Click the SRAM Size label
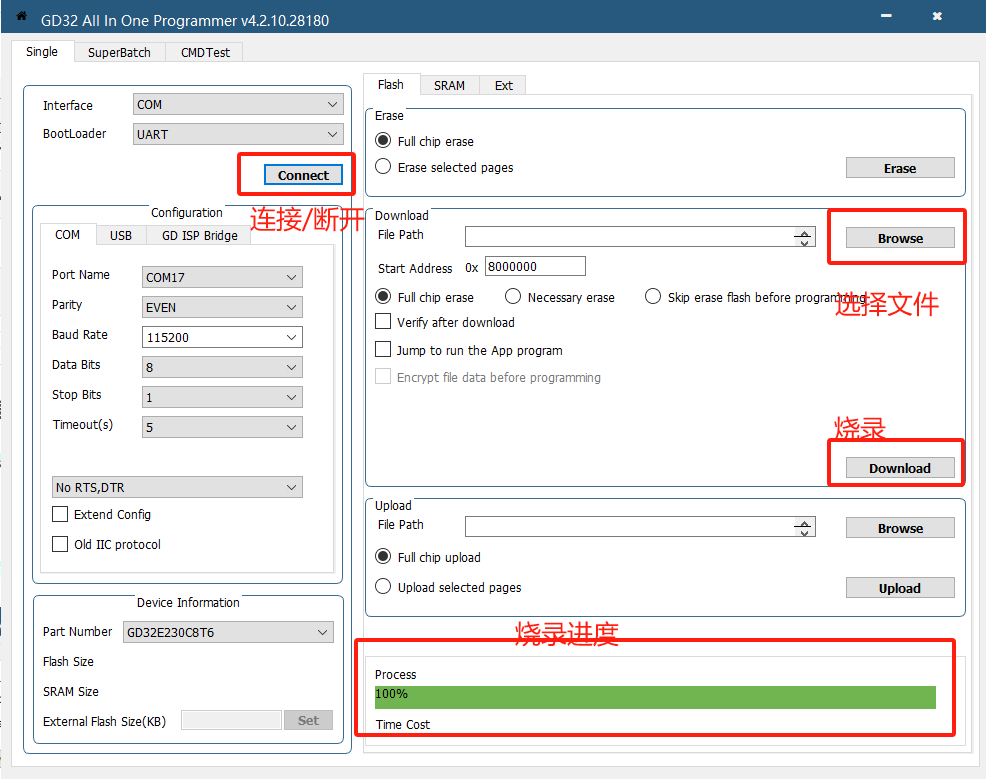Viewport: 986px width, 779px height. (70, 692)
